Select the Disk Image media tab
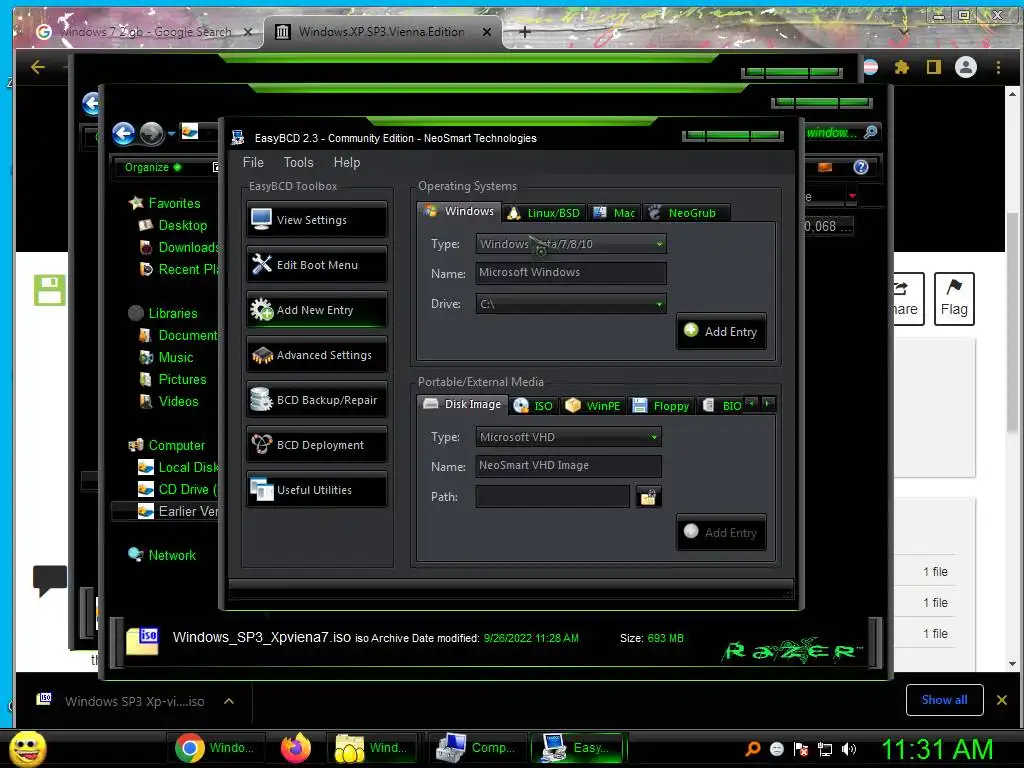The width and height of the screenshot is (1024, 768). 462,404
